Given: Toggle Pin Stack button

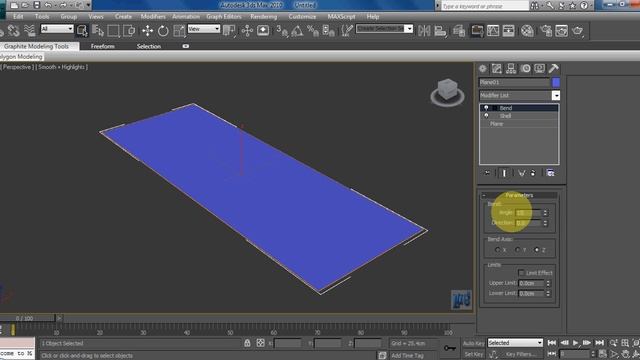Looking at the screenshot, I should tap(487, 173).
